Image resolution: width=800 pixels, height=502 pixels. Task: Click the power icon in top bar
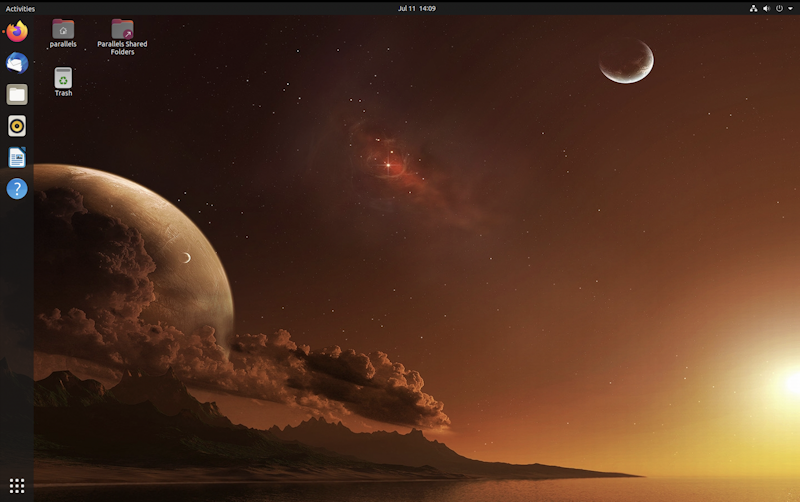(779, 8)
